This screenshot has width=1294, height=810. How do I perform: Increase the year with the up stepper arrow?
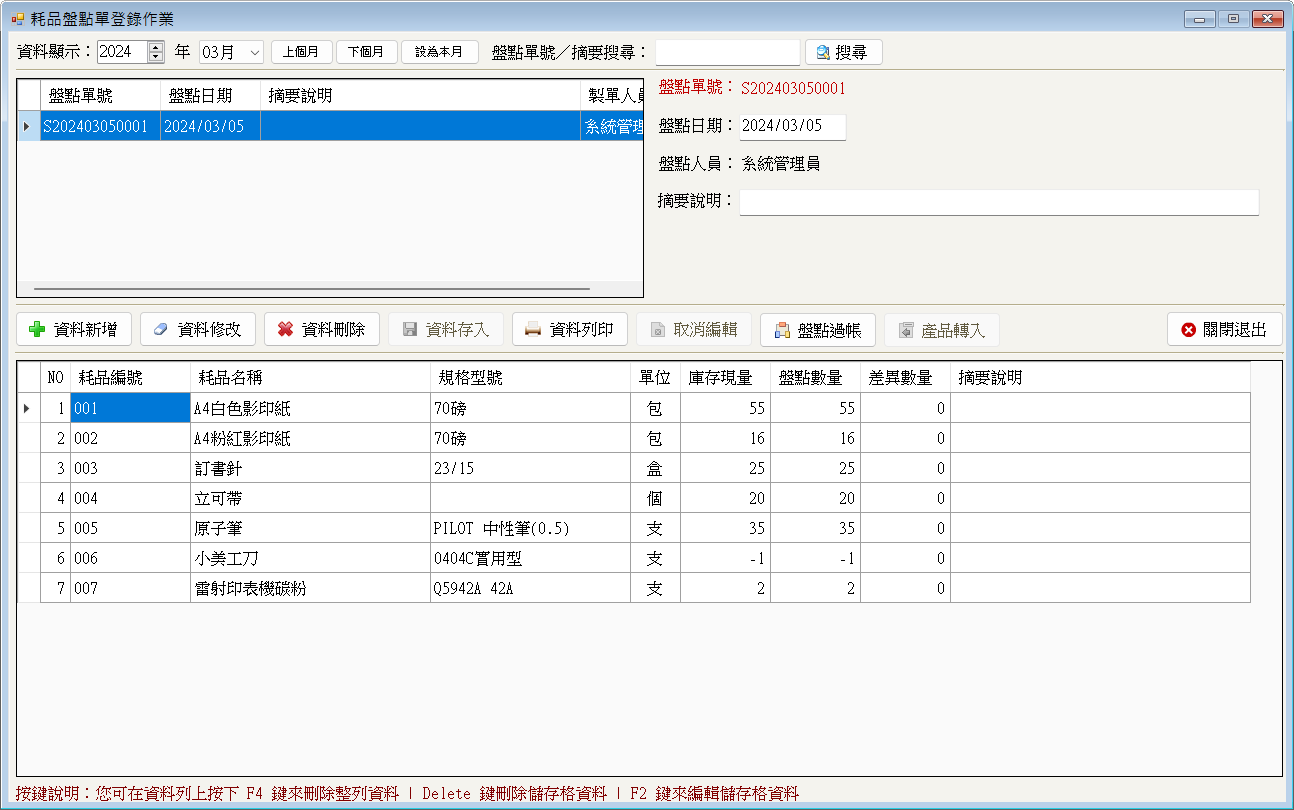click(x=155, y=47)
